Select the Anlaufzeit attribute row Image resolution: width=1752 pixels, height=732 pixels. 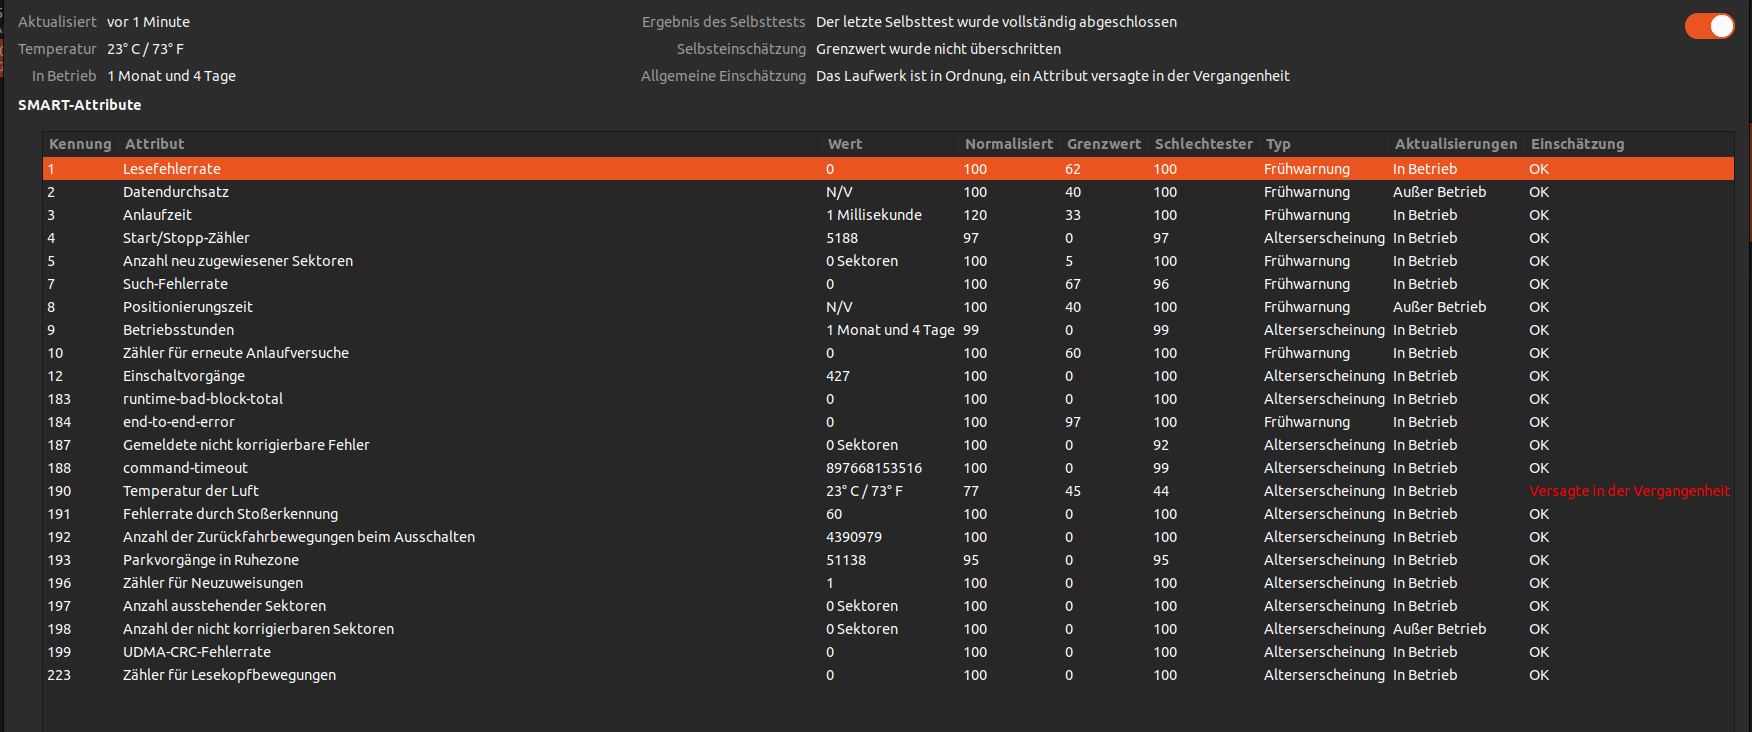click(888, 215)
